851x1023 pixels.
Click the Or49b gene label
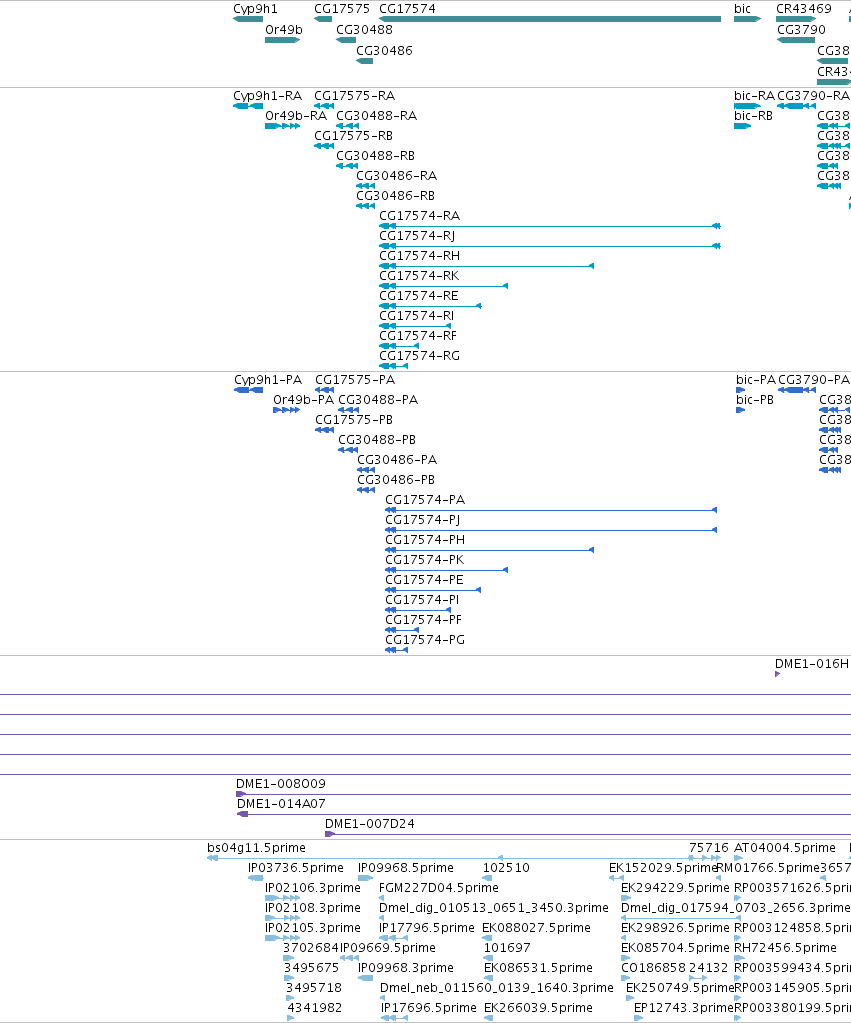(x=284, y=29)
